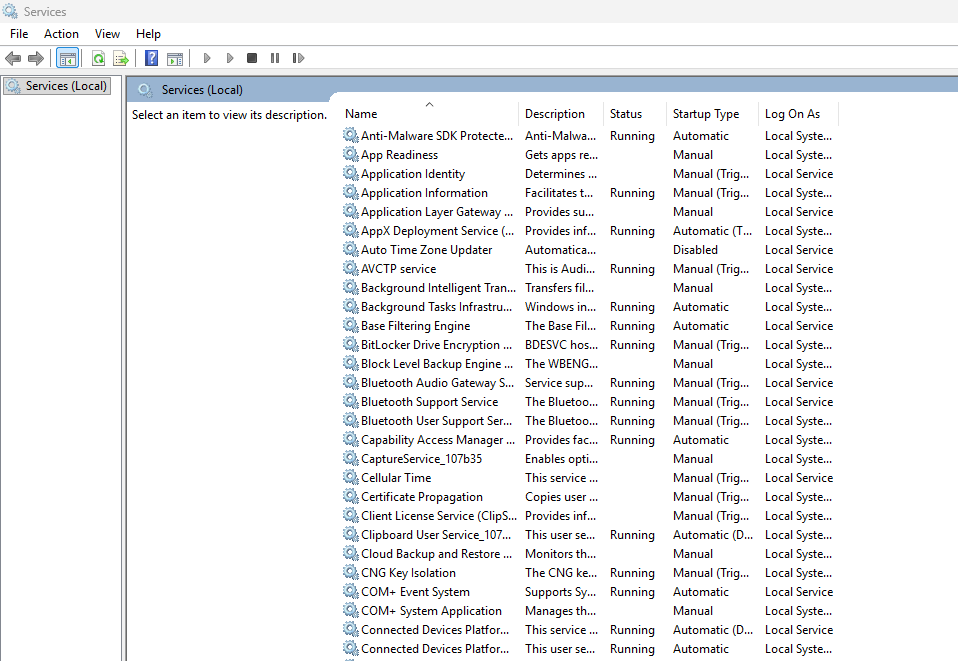The width and height of the screenshot is (958, 661).
Task: Select the Bluetooth Support Service row
Action: click(x=429, y=402)
